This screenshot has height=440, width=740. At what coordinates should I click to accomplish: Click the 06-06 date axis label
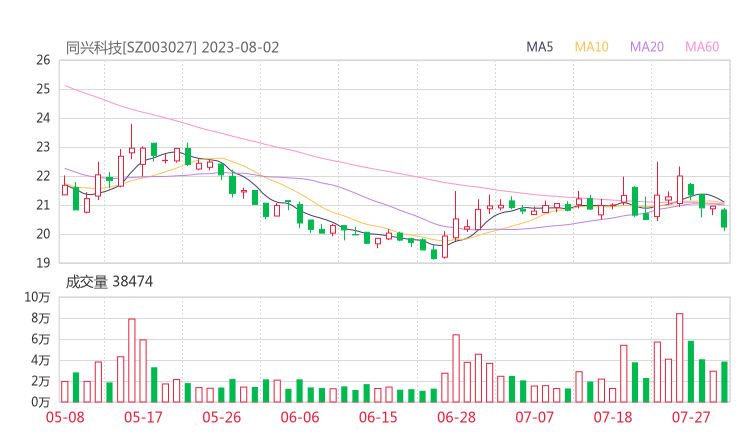(300, 417)
